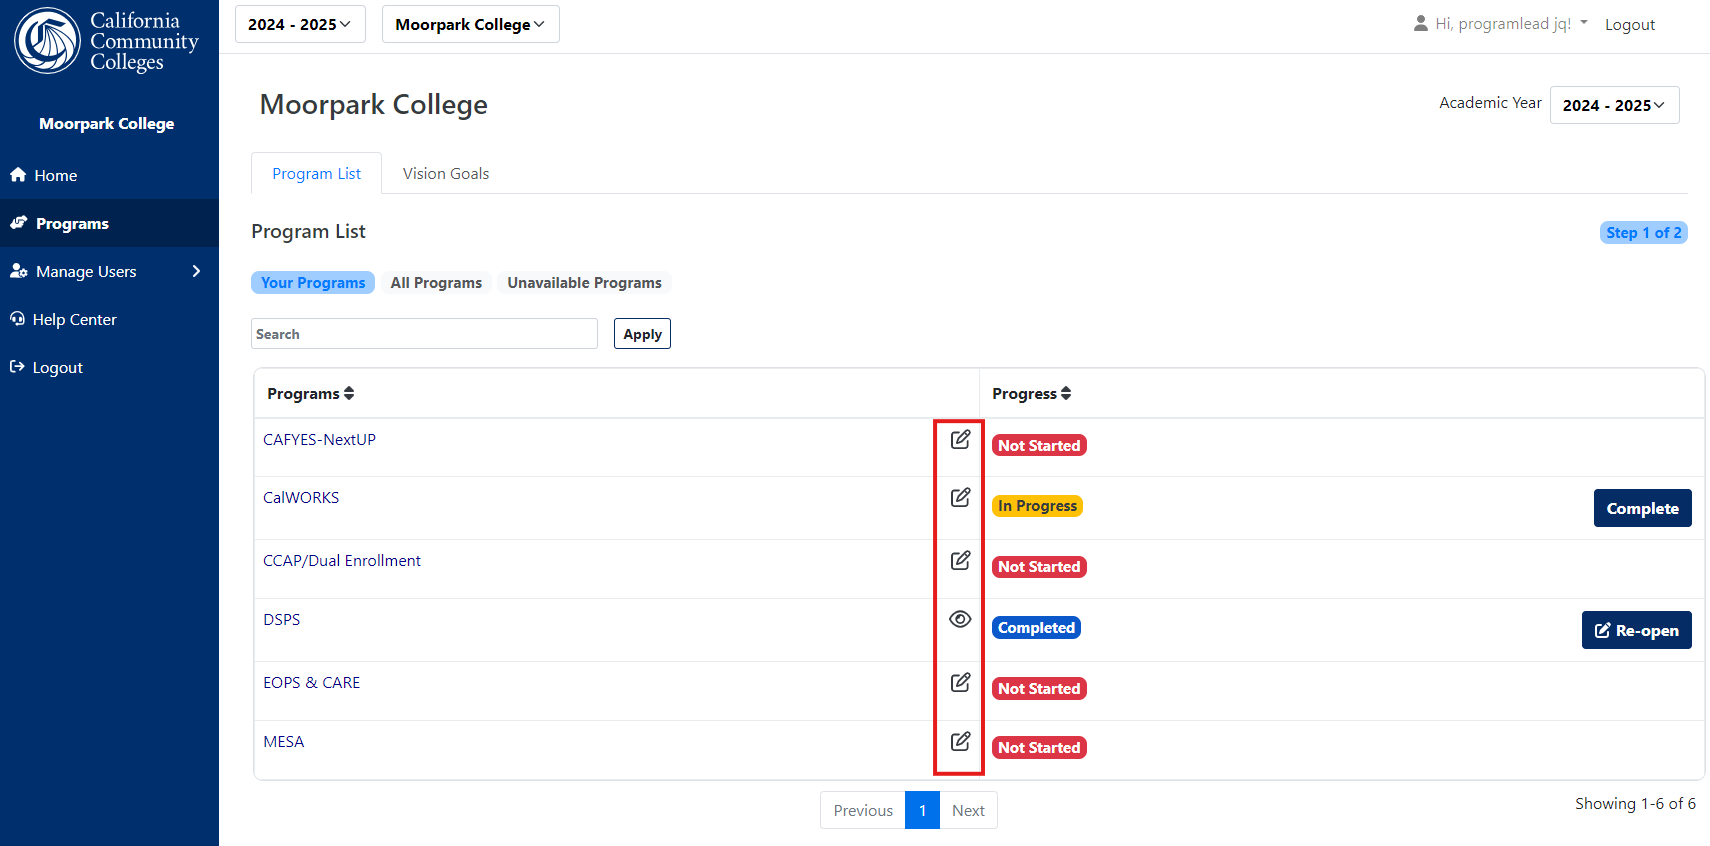The width and height of the screenshot is (1710, 846).
Task: Open the Academic Year dropdown
Action: point(1614,105)
